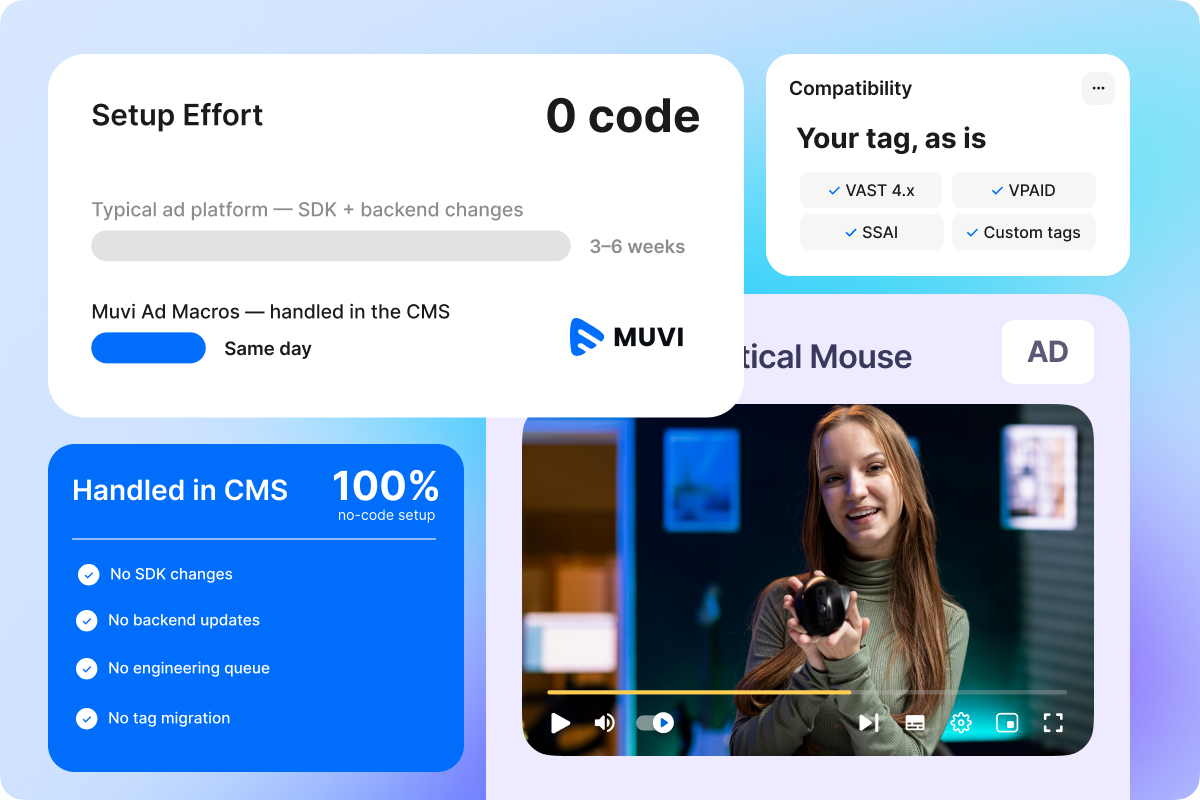Viewport: 1200px width, 800px height.
Task: Select the Custom tags chip
Action: pos(1024,232)
